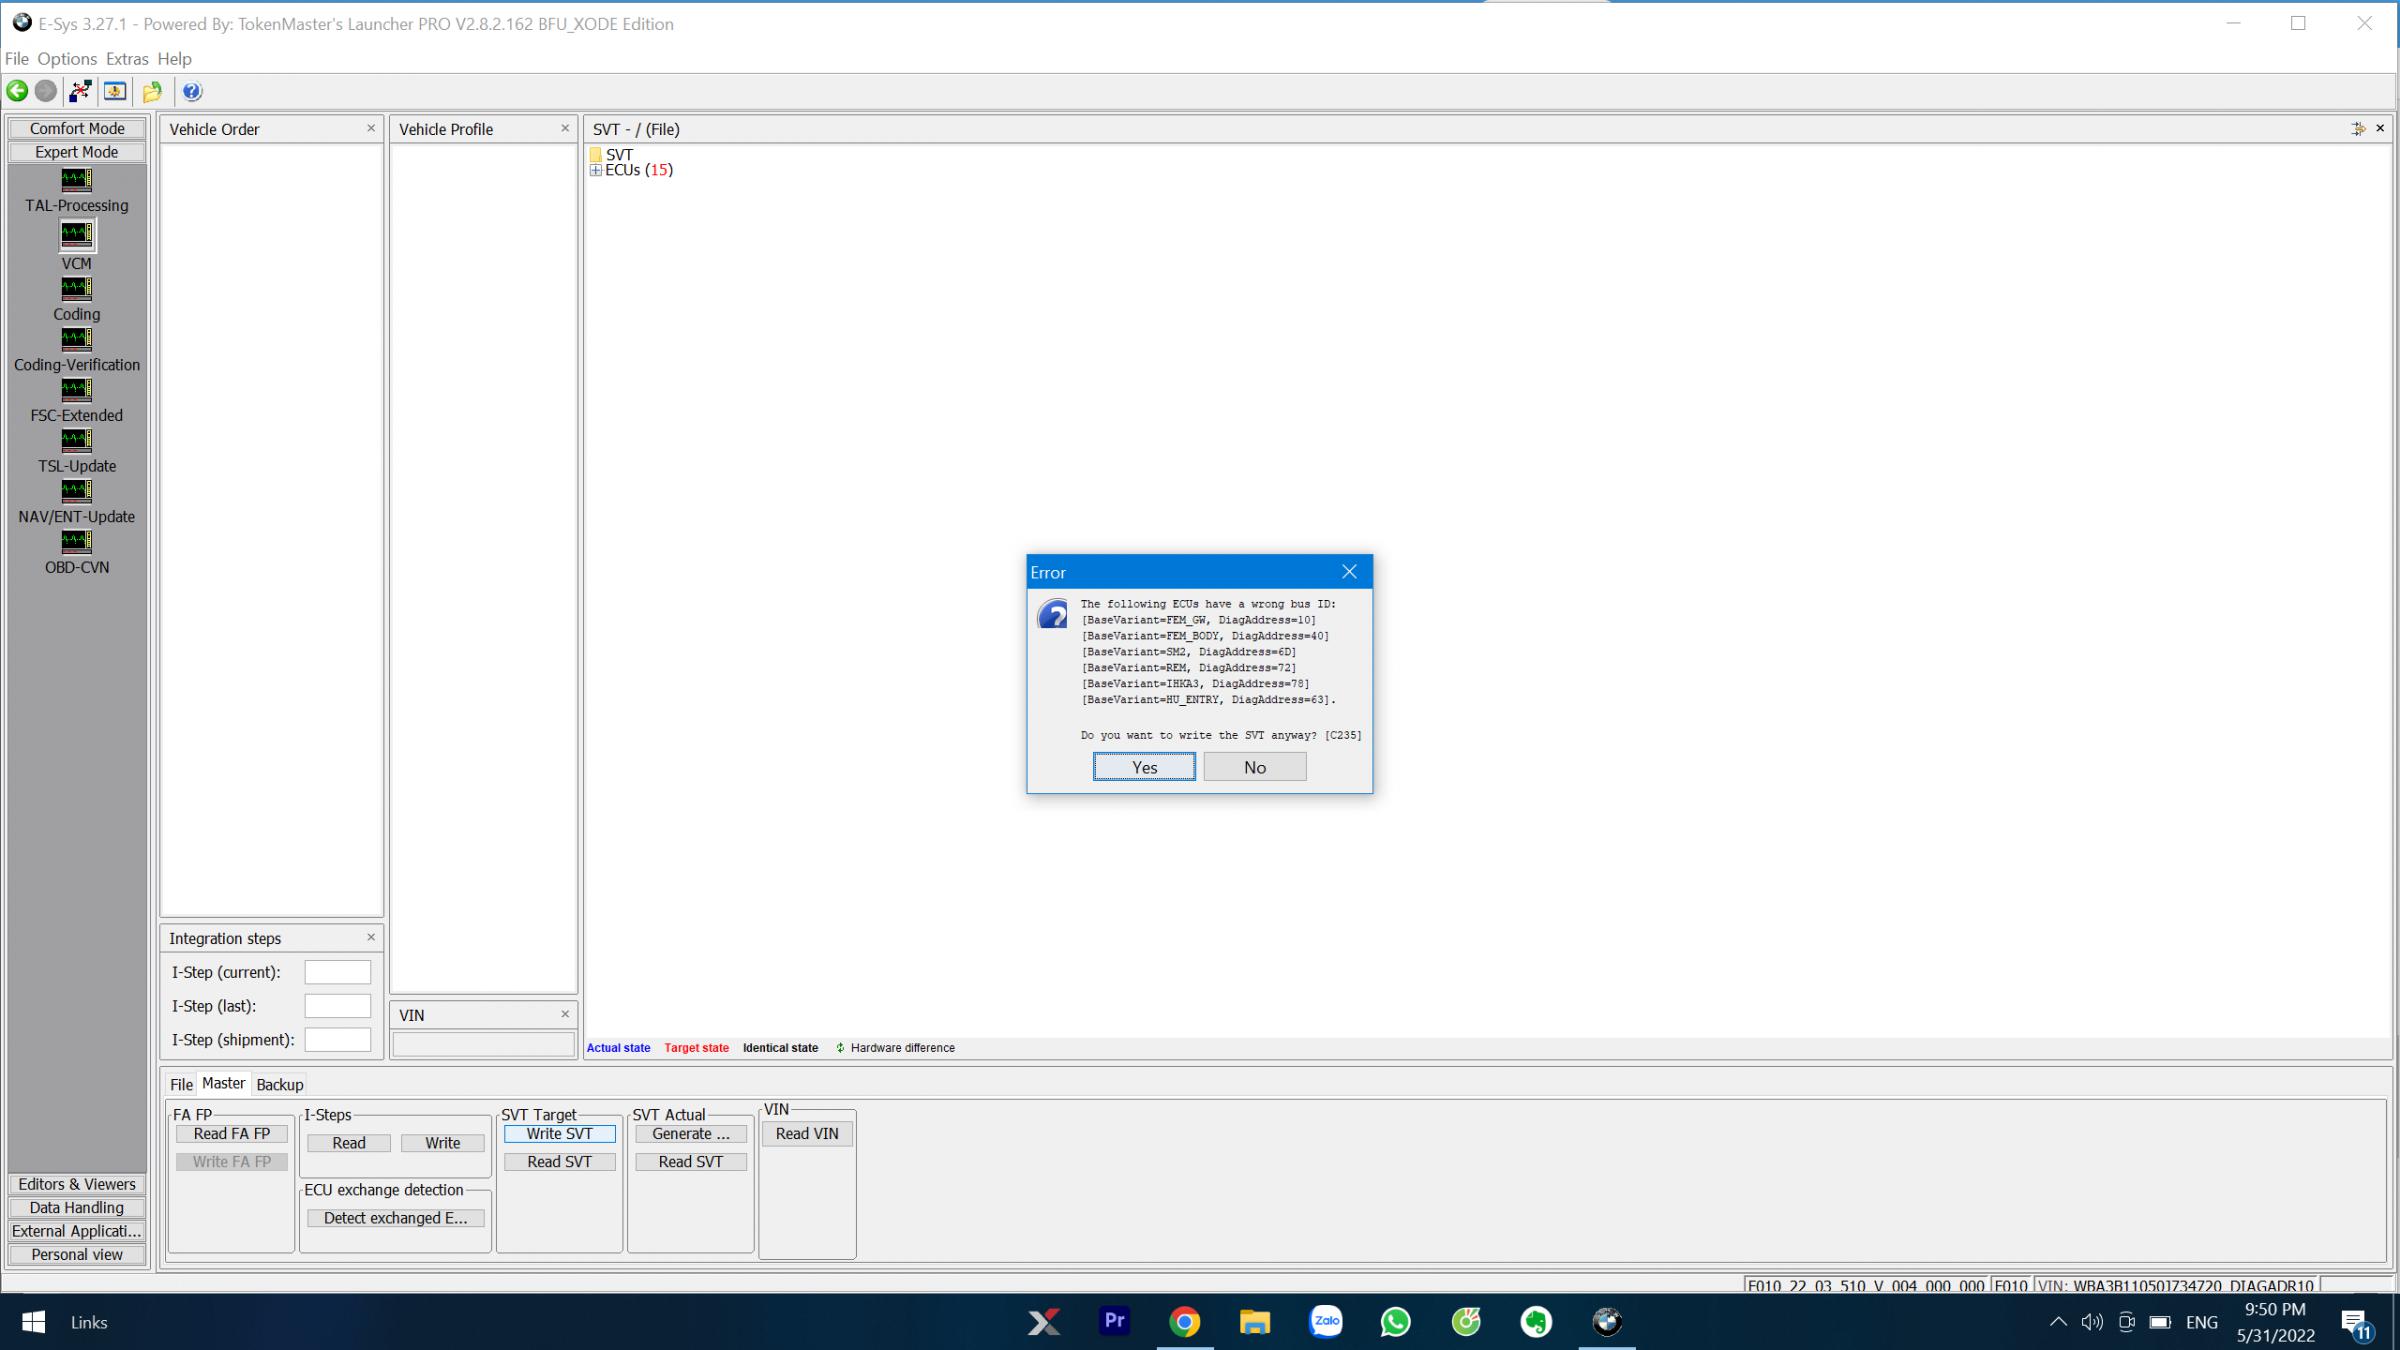This screenshot has width=2400, height=1350.
Task: Select the VIN dropdown panel
Action: [x=481, y=1014]
